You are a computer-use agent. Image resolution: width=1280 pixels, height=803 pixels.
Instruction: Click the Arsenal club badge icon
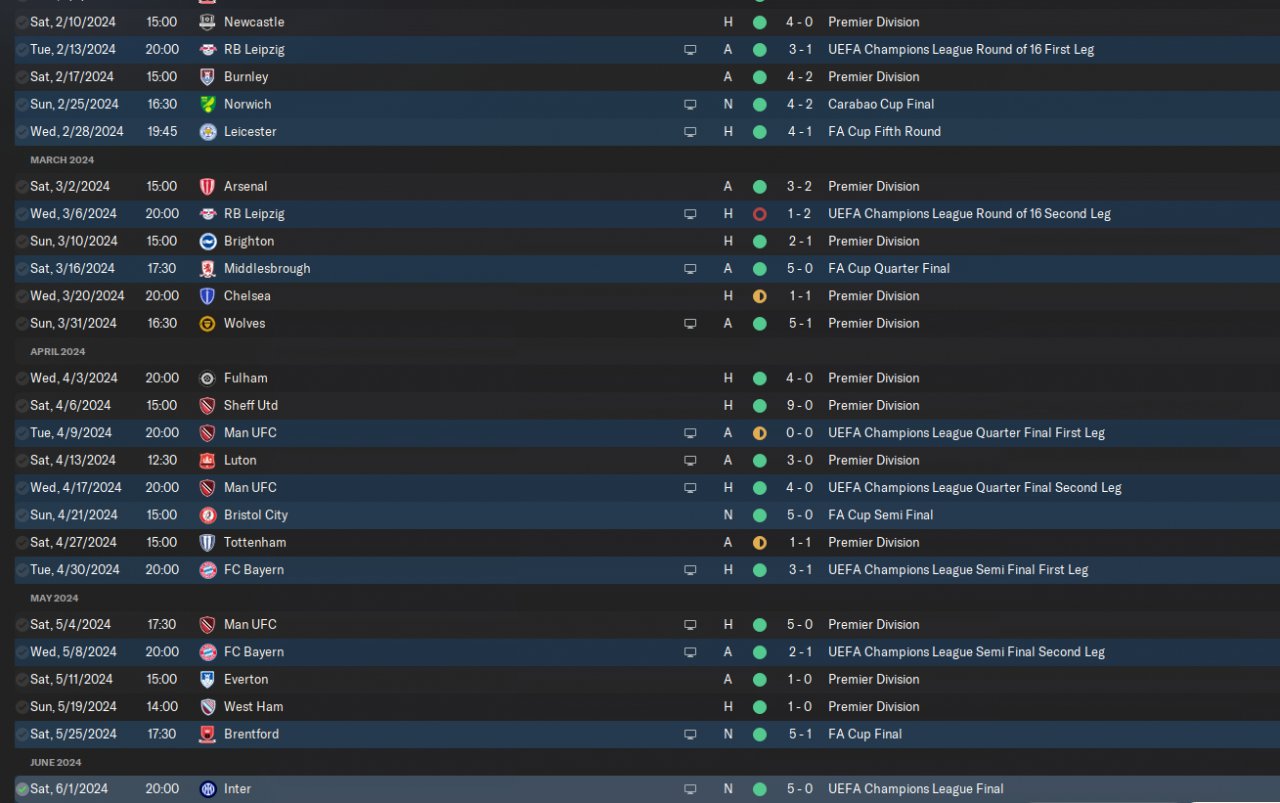click(207, 186)
